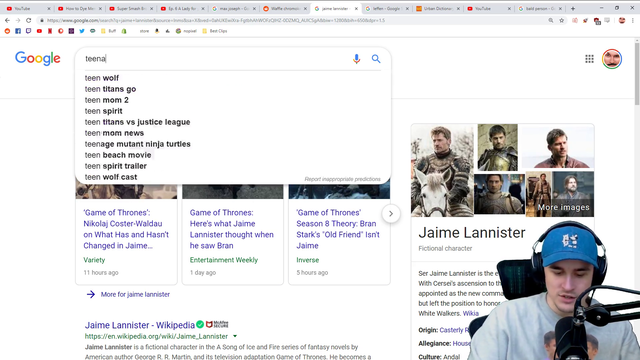640x360 pixels.
Task: Open Jaime on white horse image
Action: pyautogui.click(x=442, y=170)
